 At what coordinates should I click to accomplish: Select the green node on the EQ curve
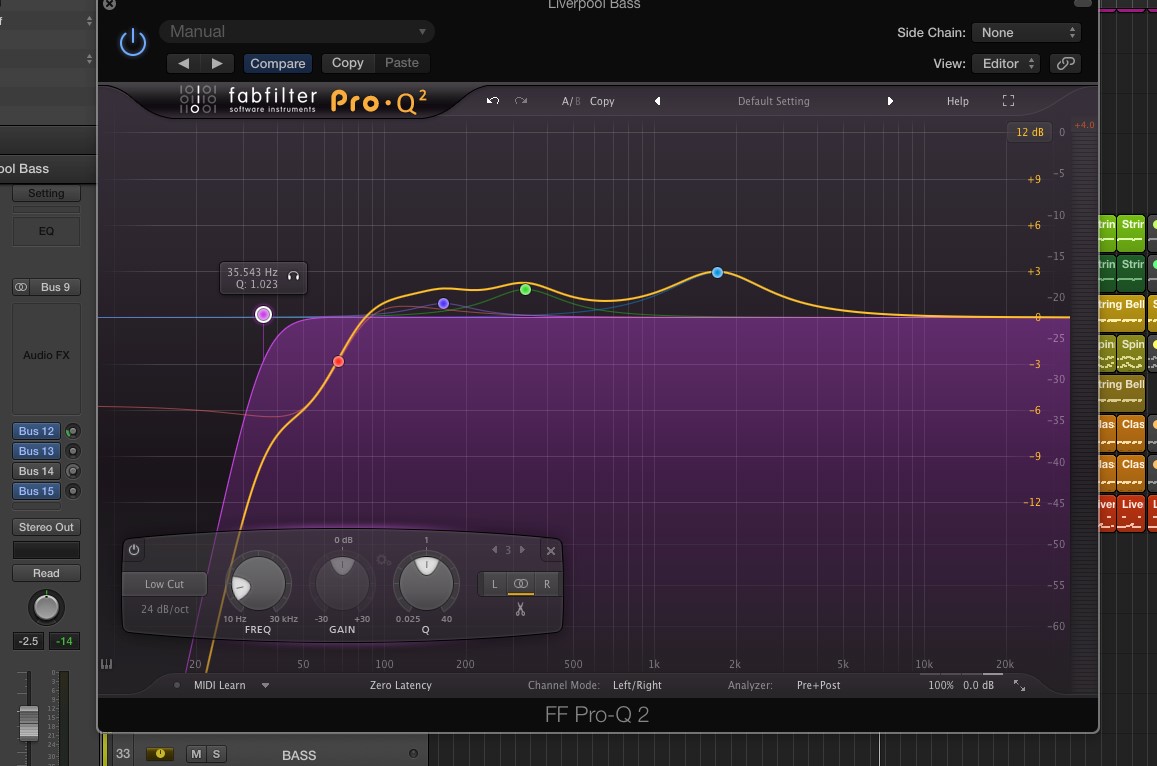click(x=525, y=289)
